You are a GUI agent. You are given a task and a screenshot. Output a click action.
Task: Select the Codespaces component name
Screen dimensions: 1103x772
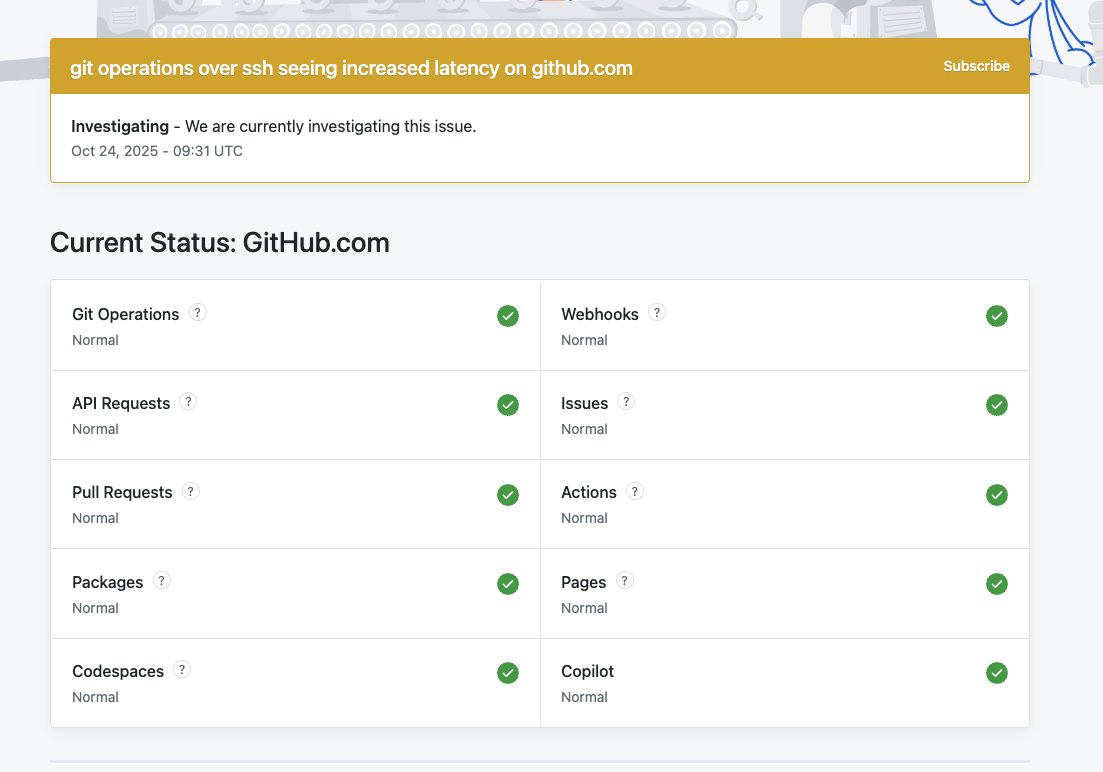[118, 672]
